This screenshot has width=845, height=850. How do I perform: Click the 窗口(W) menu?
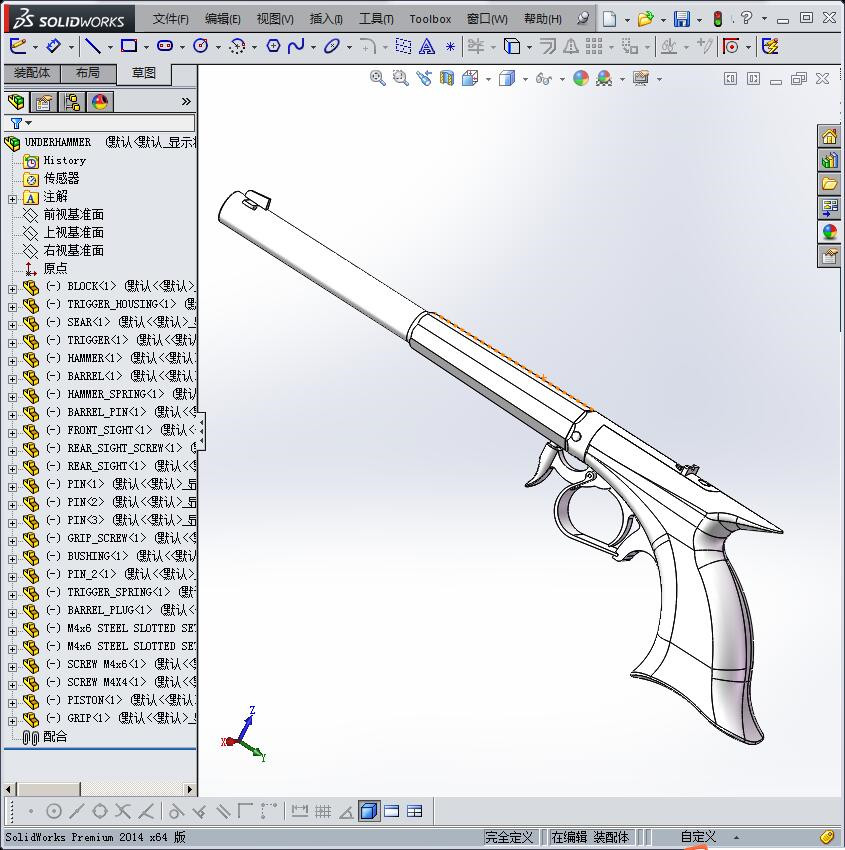(487, 19)
